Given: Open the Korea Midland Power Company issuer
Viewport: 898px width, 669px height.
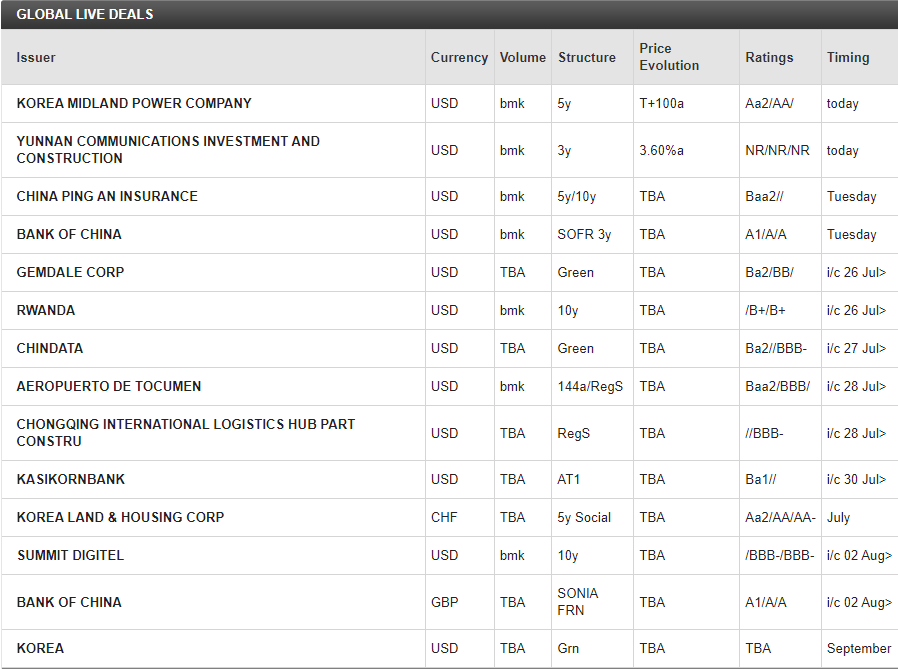Looking at the screenshot, I should [133, 103].
